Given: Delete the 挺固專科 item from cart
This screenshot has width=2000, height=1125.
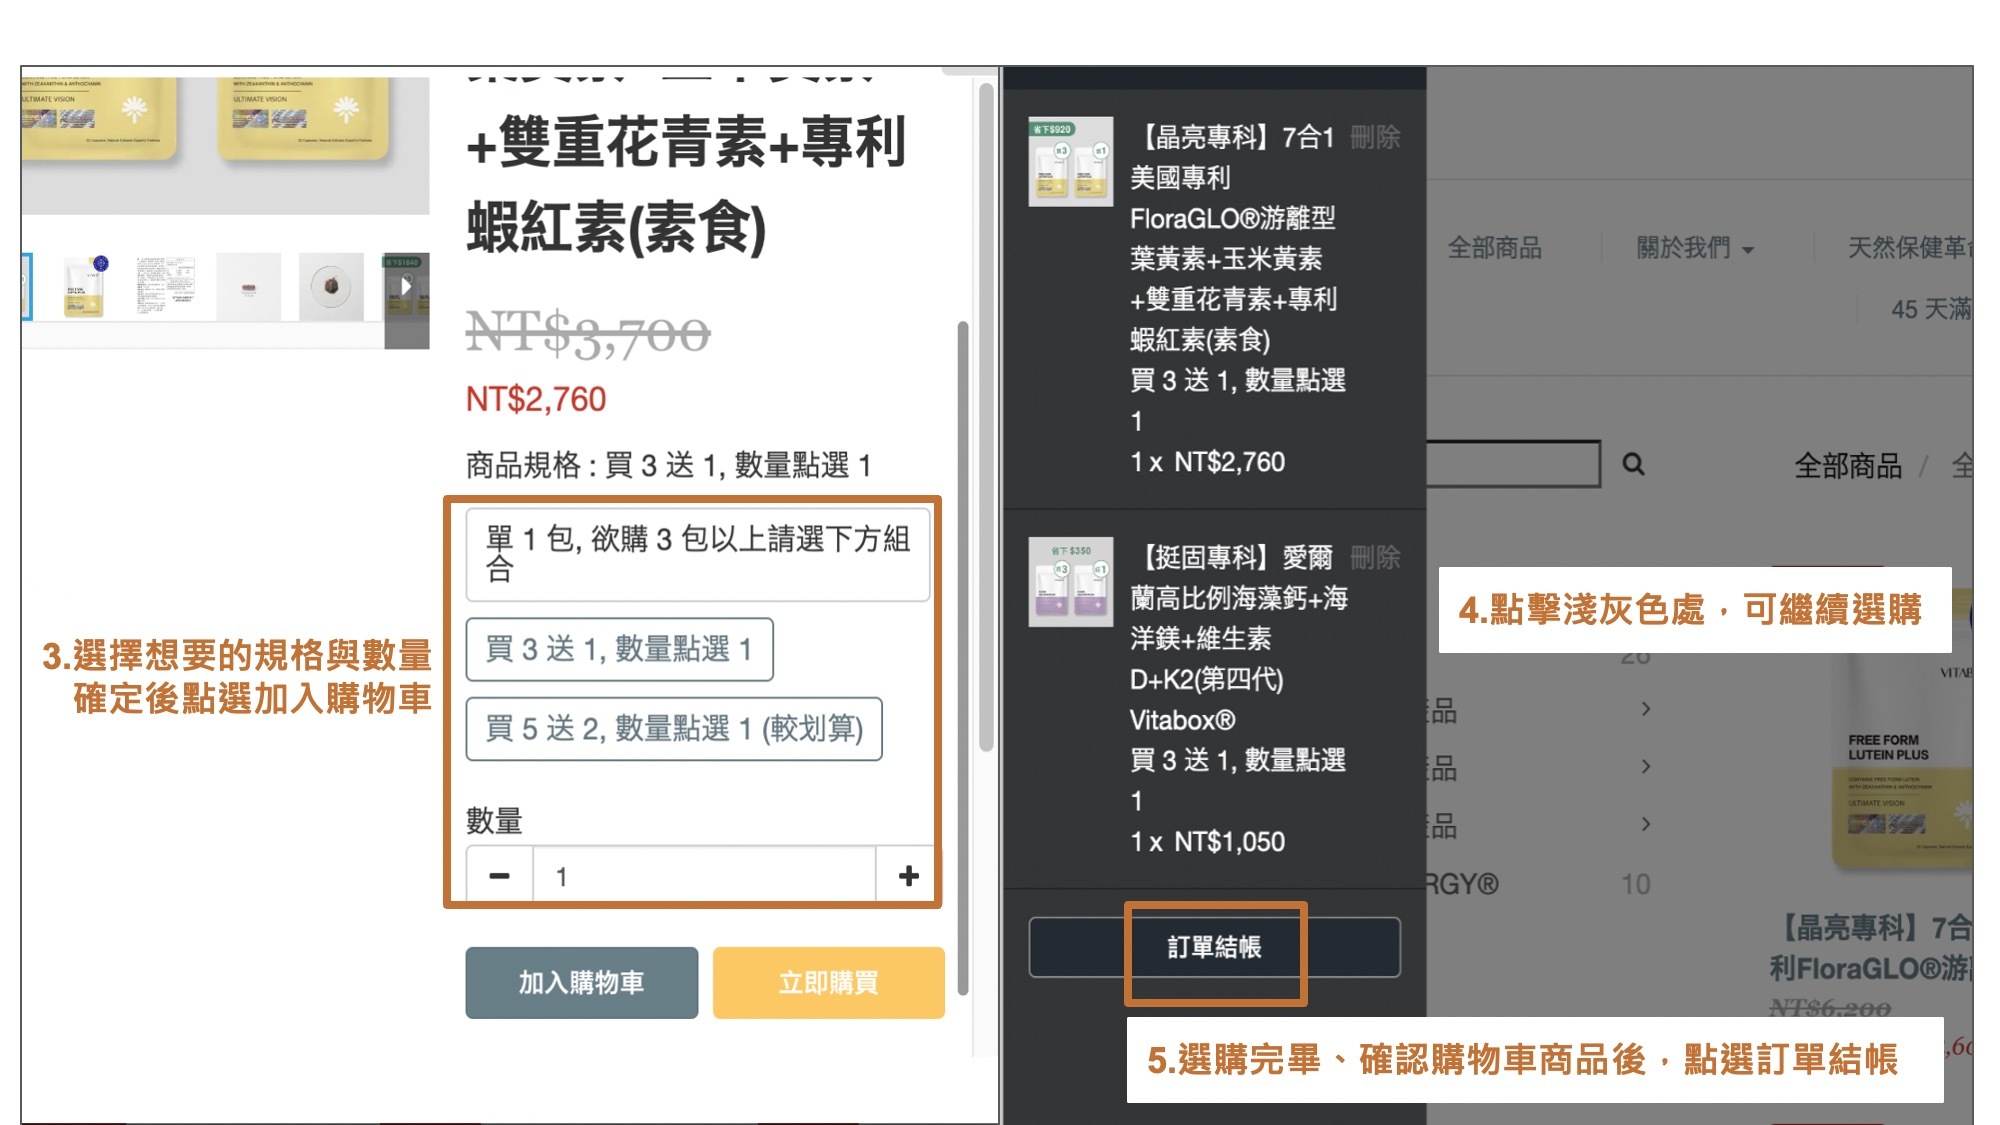Looking at the screenshot, I should coord(1375,557).
